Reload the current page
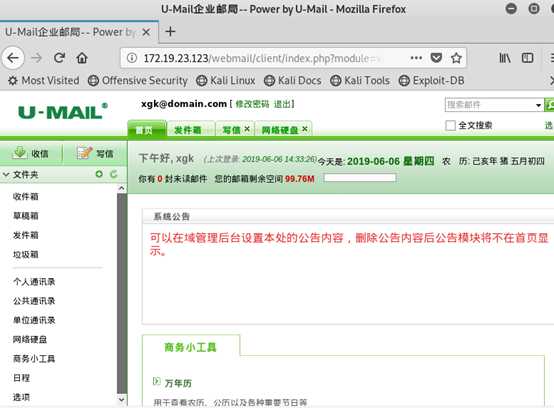 [59, 58]
